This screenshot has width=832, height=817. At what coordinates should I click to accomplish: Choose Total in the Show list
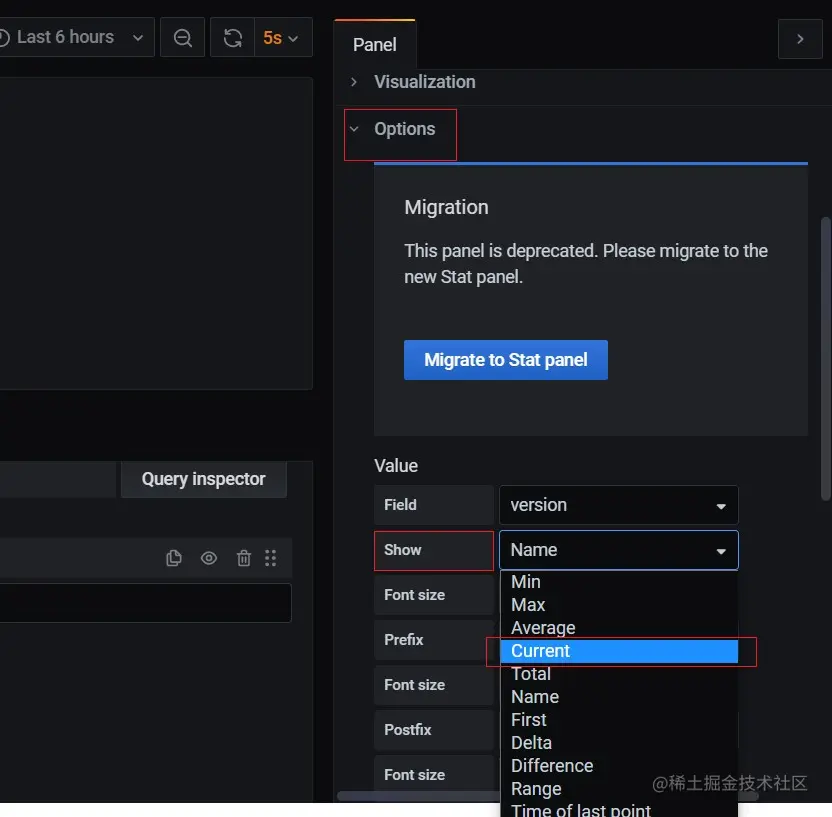(619, 674)
